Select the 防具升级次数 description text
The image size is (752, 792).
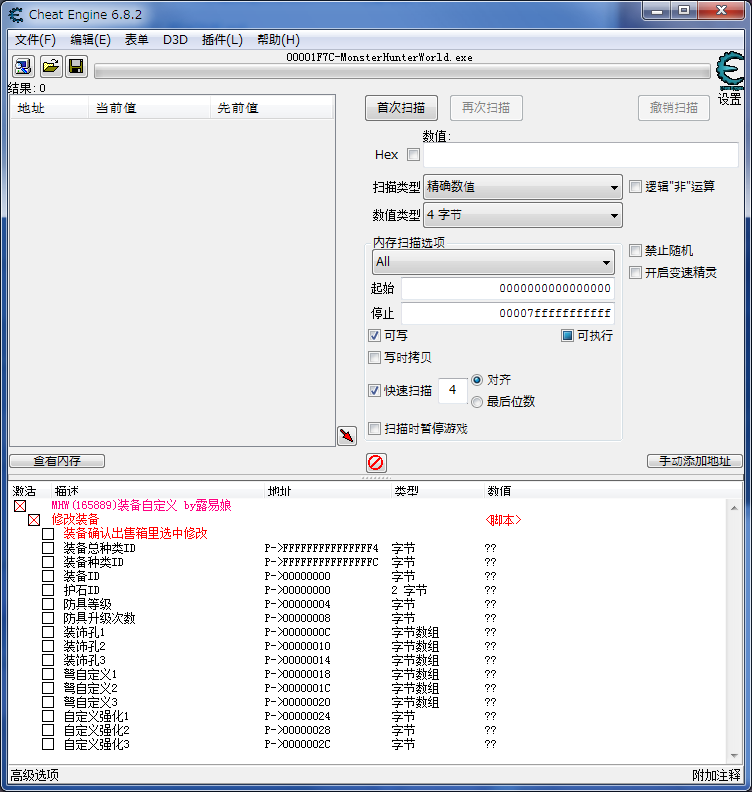[99, 618]
